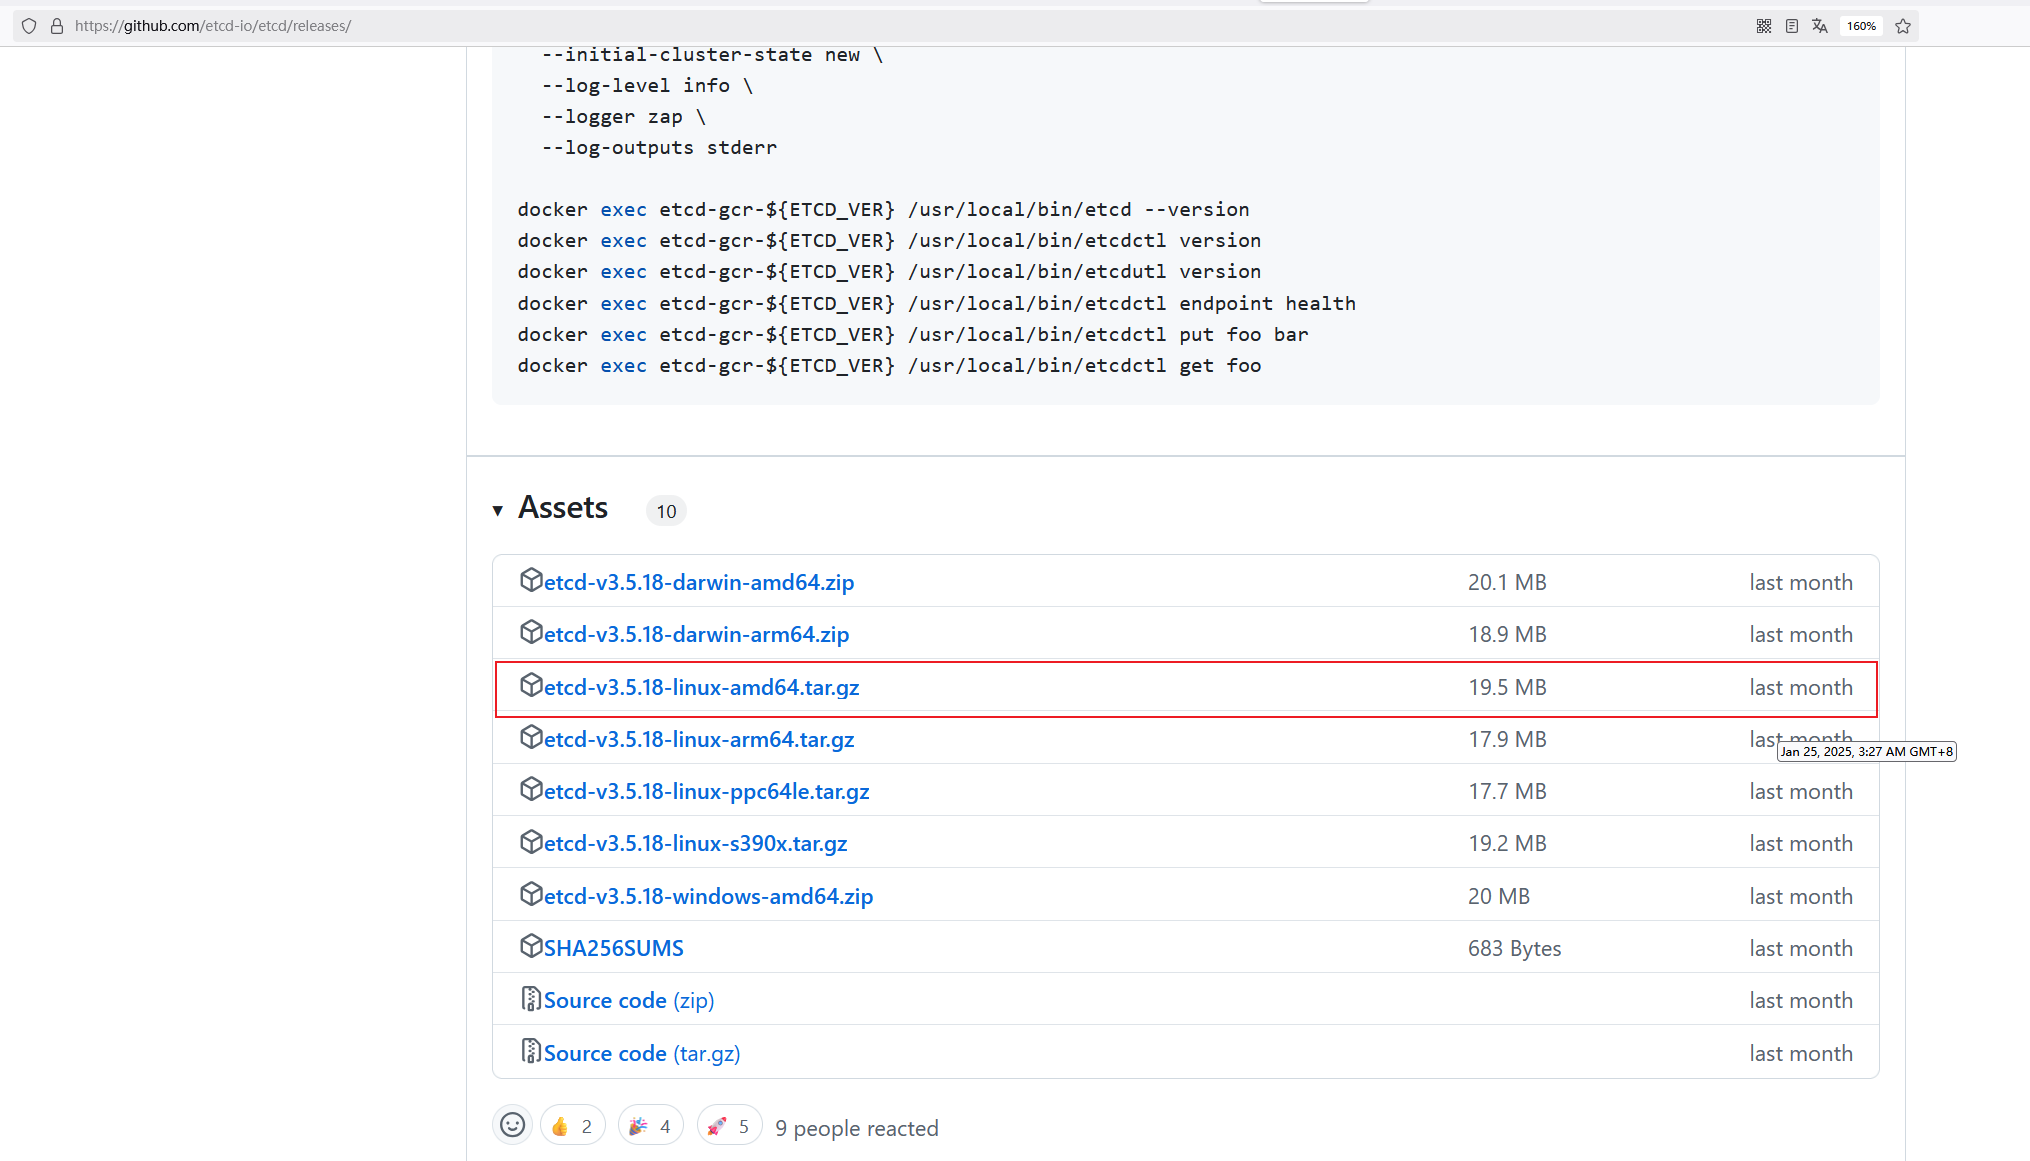
Task: Download Source code (zip)
Action: point(629,1000)
